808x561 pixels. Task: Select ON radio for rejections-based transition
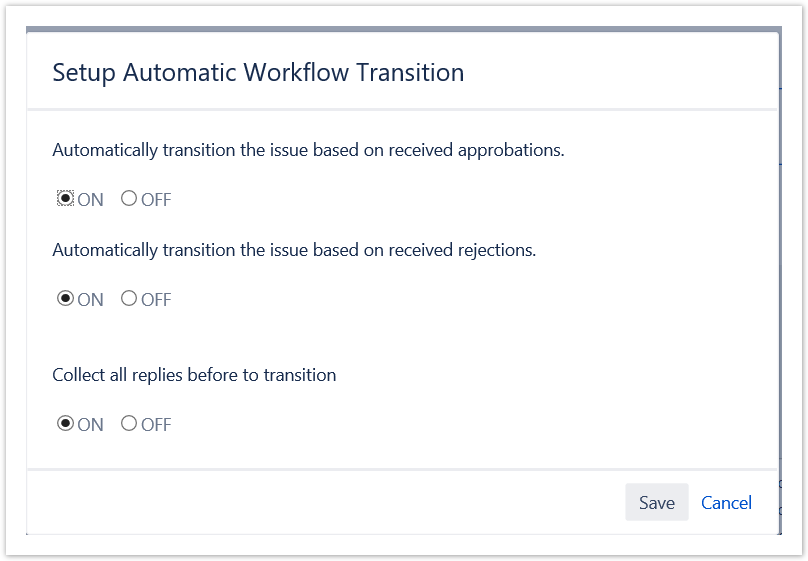click(x=65, y=299)
